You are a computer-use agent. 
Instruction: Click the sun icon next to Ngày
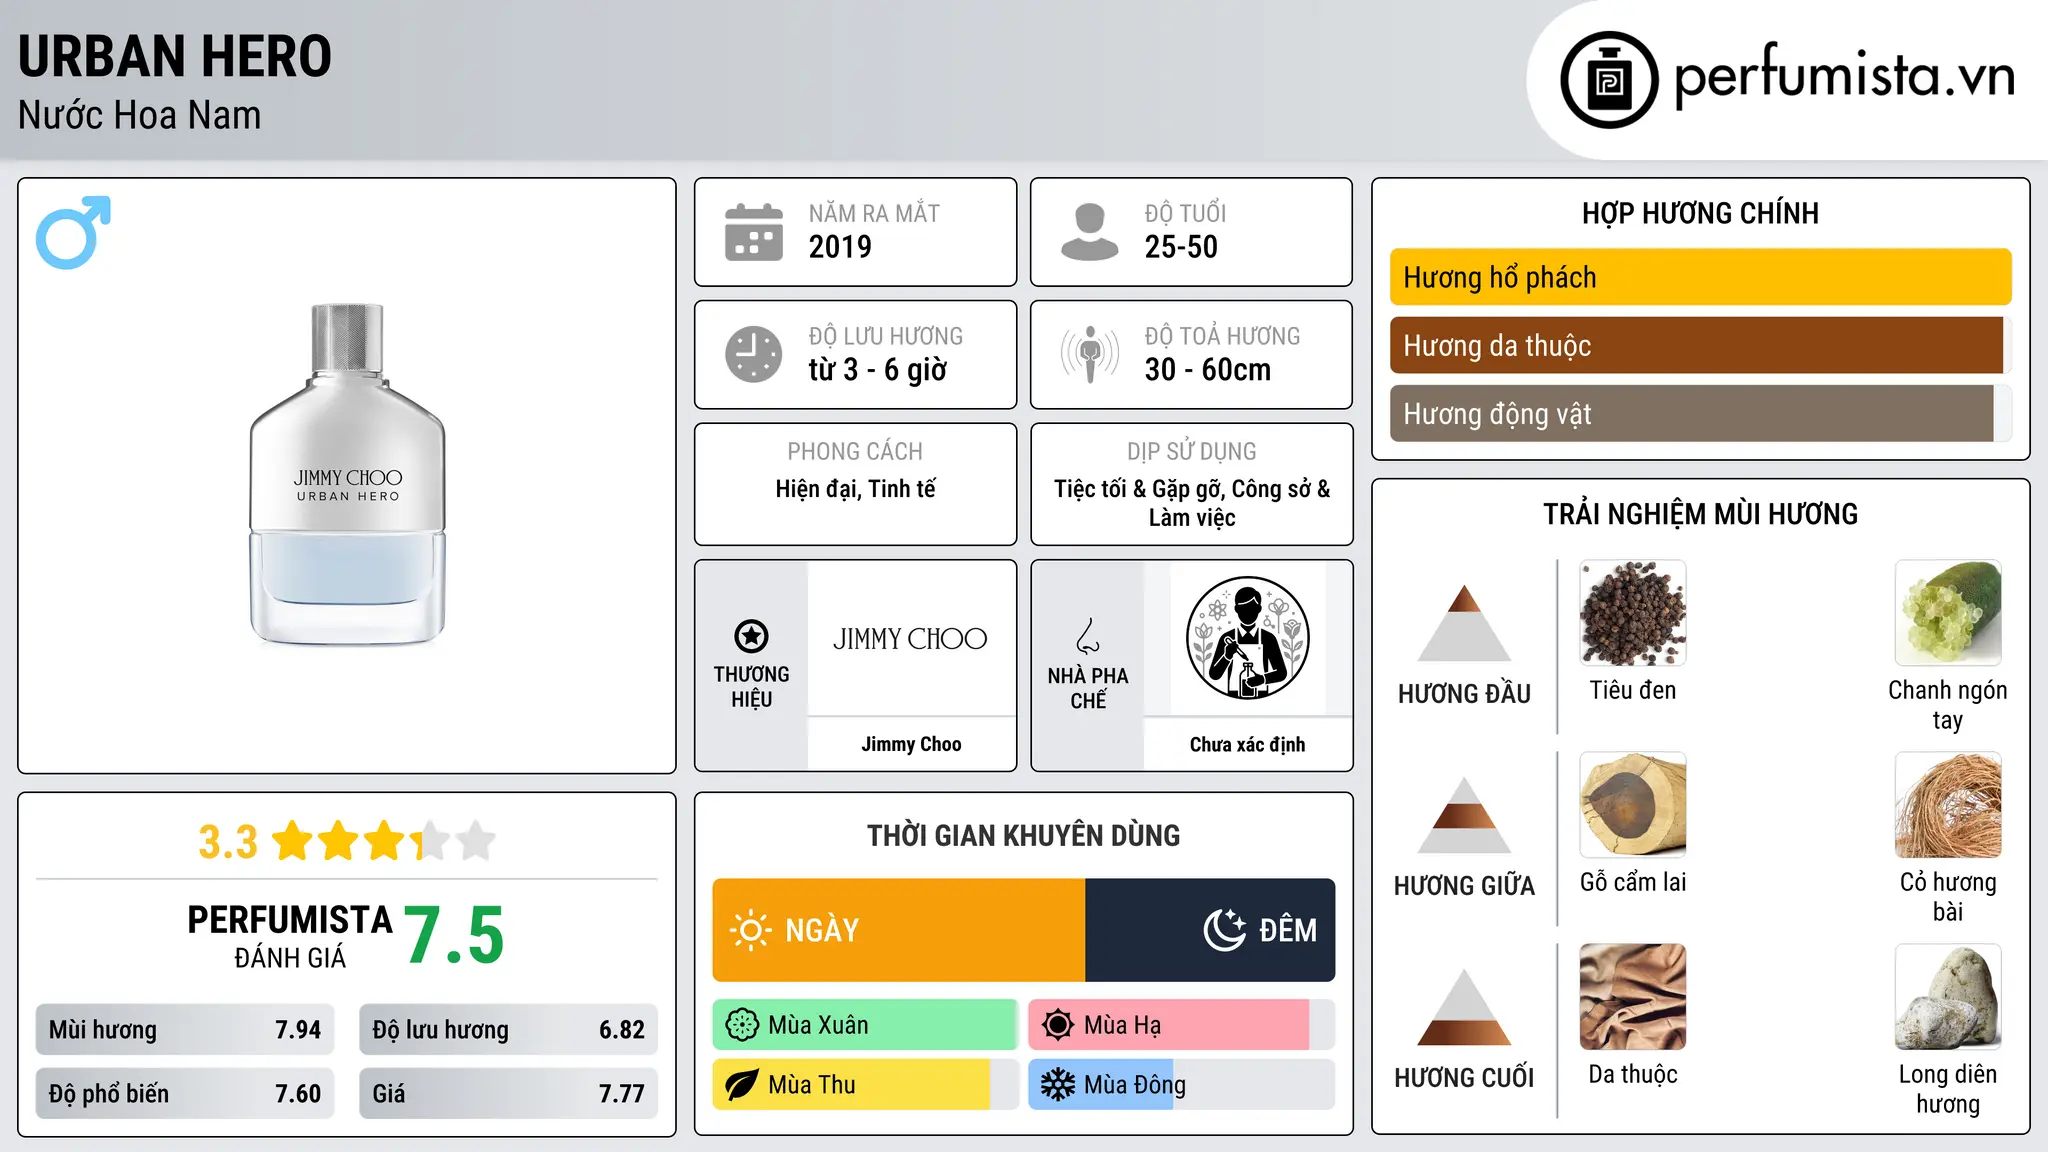[751, 930]
